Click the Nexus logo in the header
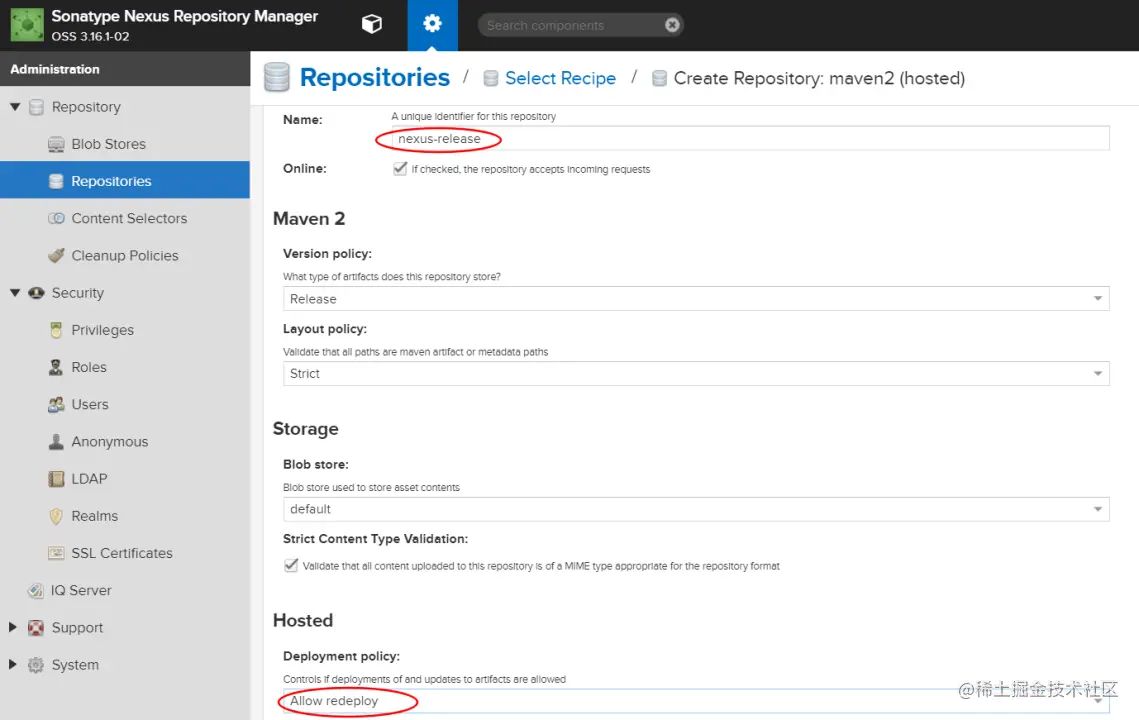Viewport: 1139px width, 720px height. [27, 25]
